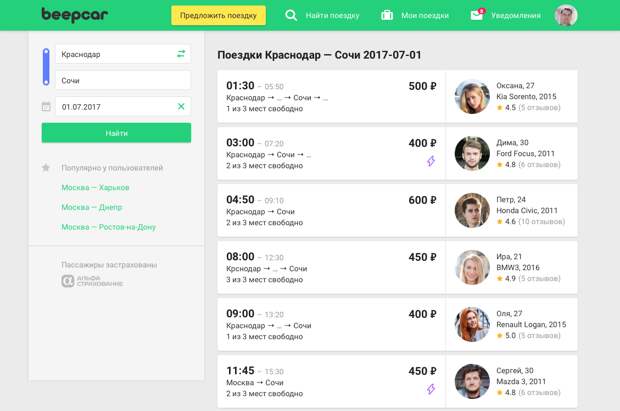Image resolution: width=620 pixels, height=411 pixels.
Task: Open the Мои поездки menu item
Action: click(425, 15)
